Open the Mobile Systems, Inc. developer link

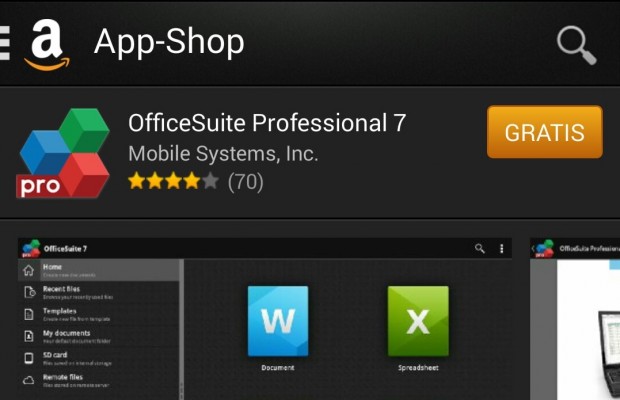pyautogui.click(x=223, y=153)
